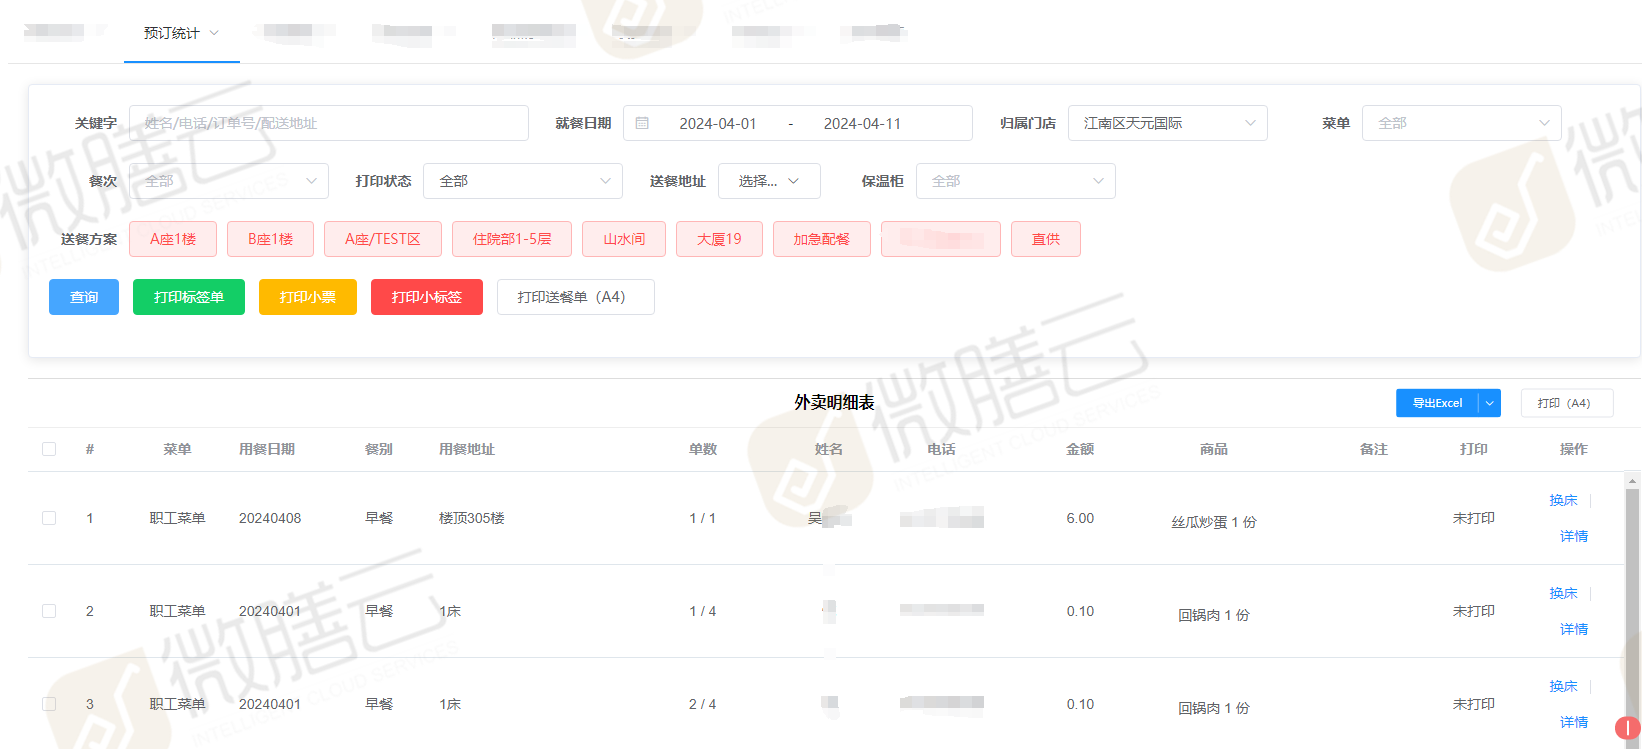Click the calendar icon in the date range field
Image resolution: width=1642 pixels, height=749 pixels.
point(642,123)
